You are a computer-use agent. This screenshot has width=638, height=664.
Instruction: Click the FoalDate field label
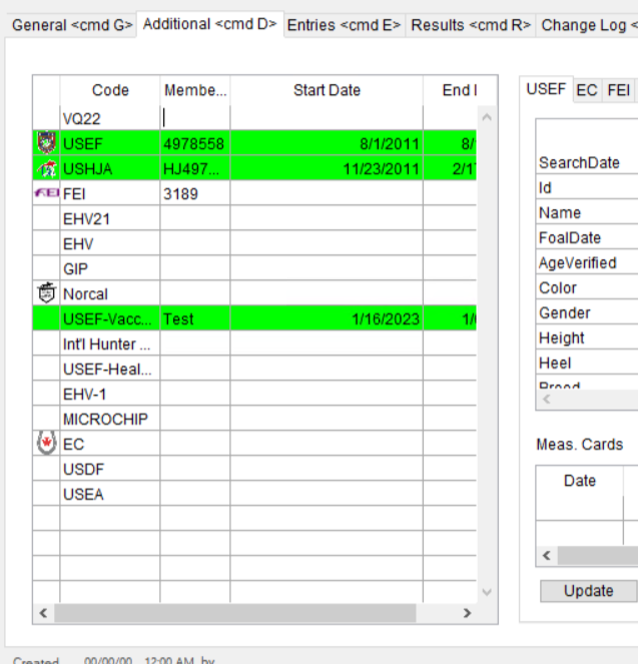click(570, 238)
